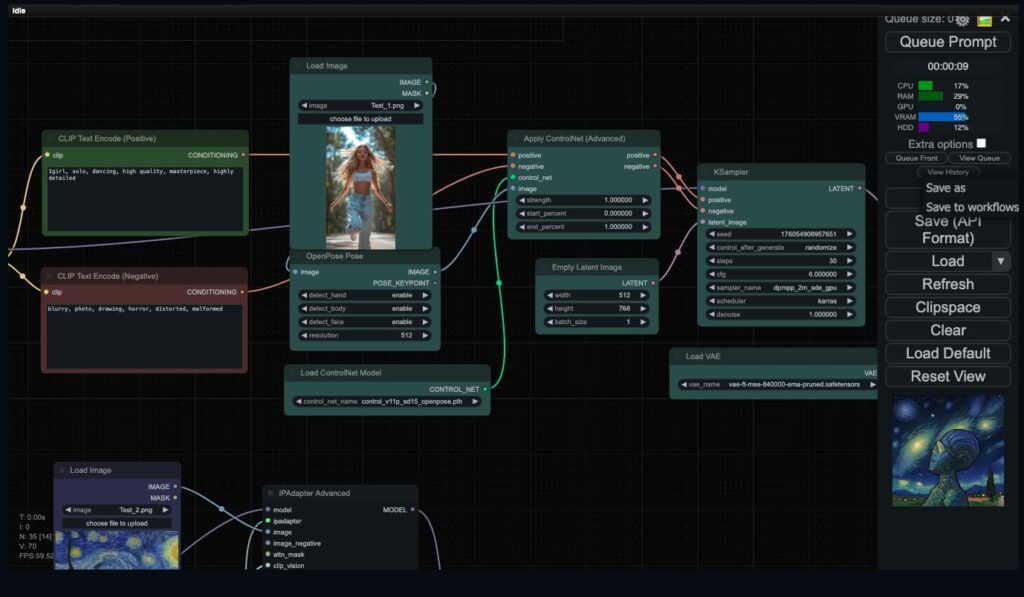Collapse the OpenPose Pose node
Screen dimensions: 1024x597
[298, 256]
